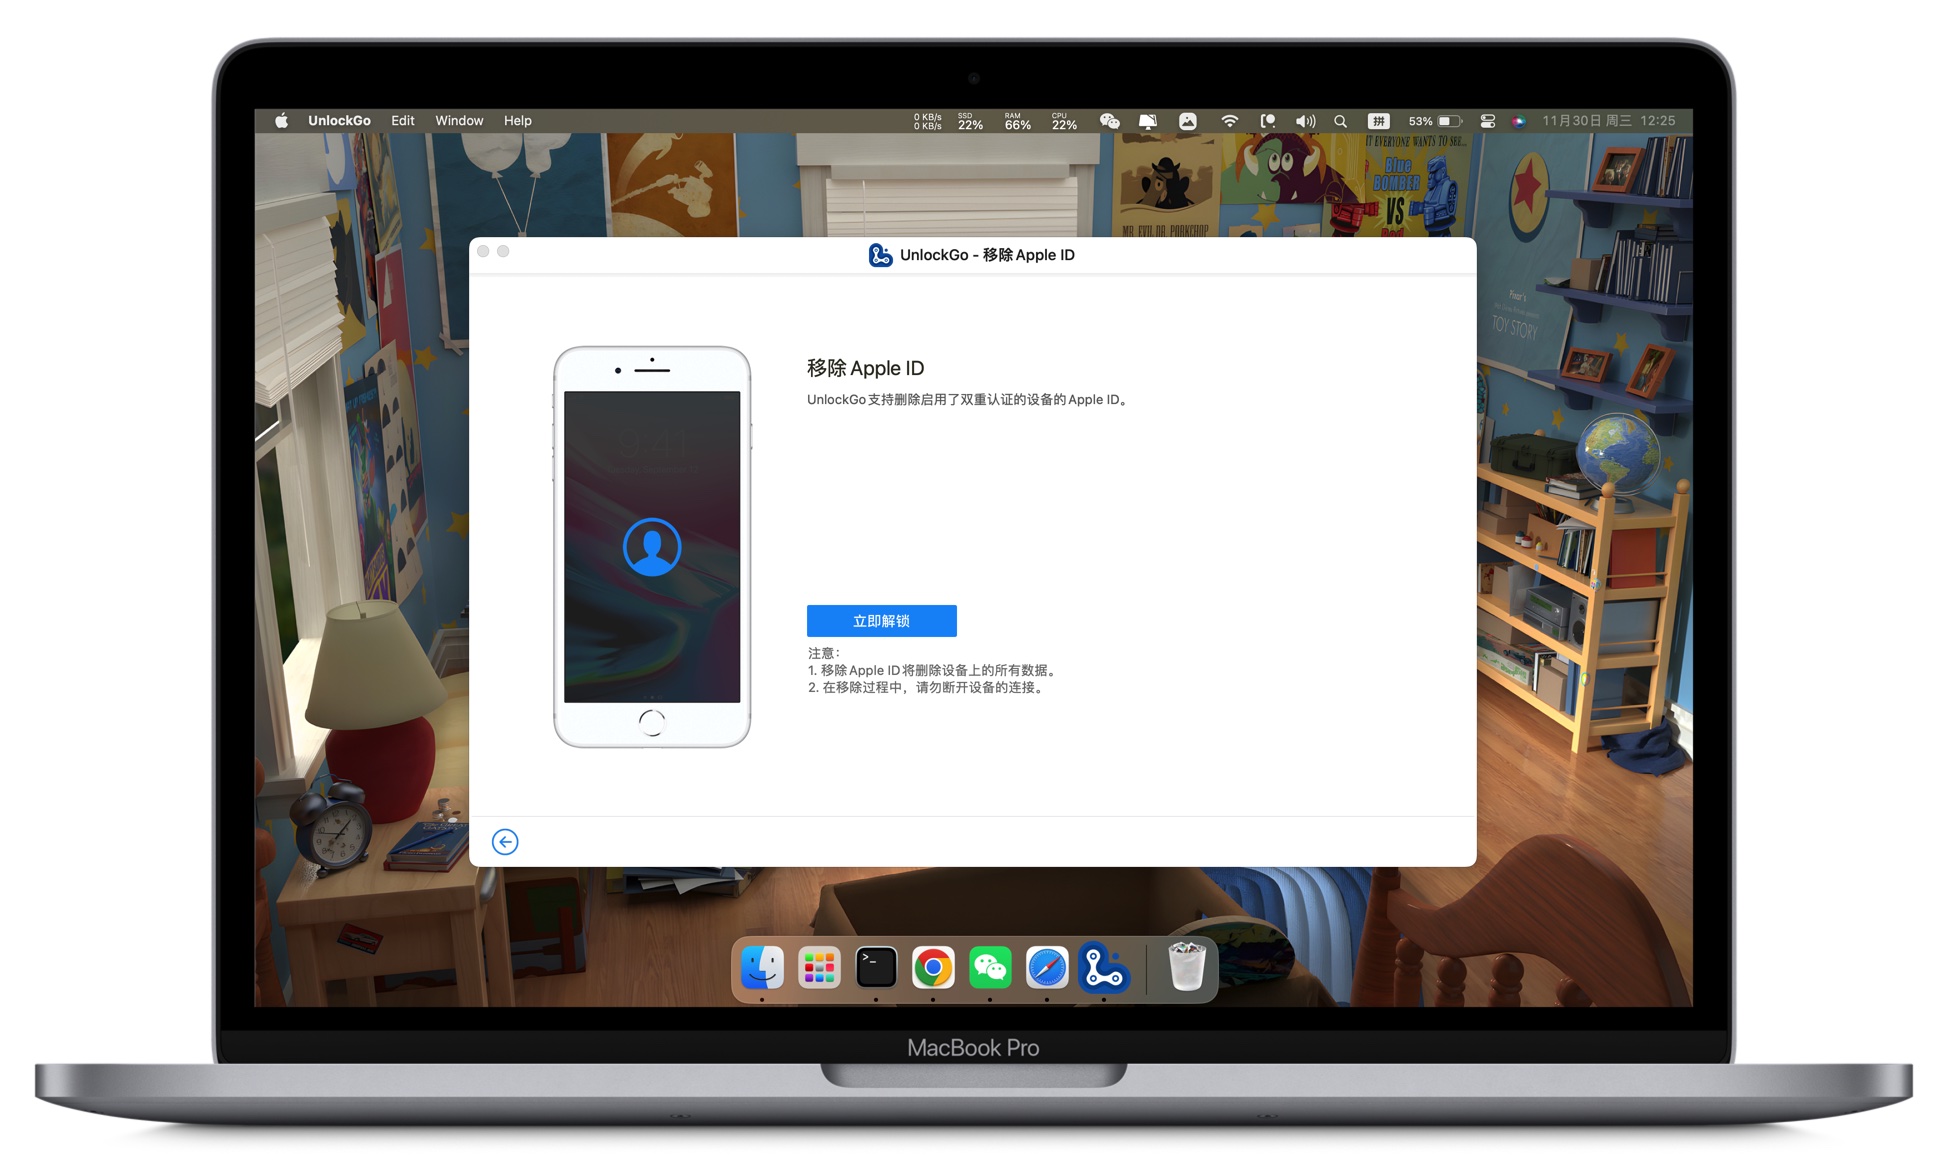
Task: Click the SSD 22% usage indicator
Action: pos(970,121)
